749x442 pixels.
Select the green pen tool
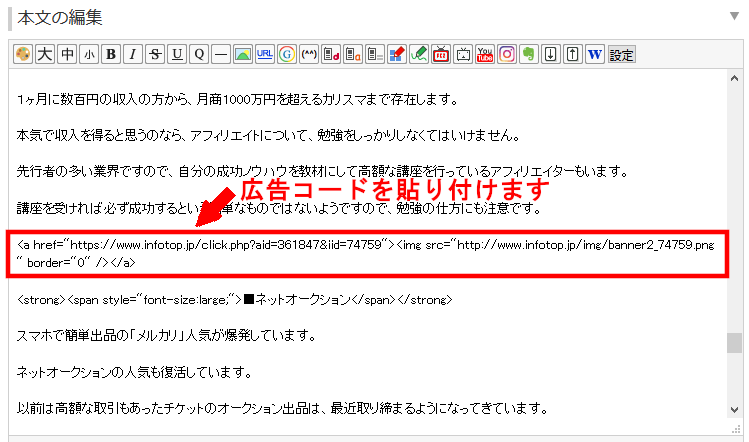(418, 54)
